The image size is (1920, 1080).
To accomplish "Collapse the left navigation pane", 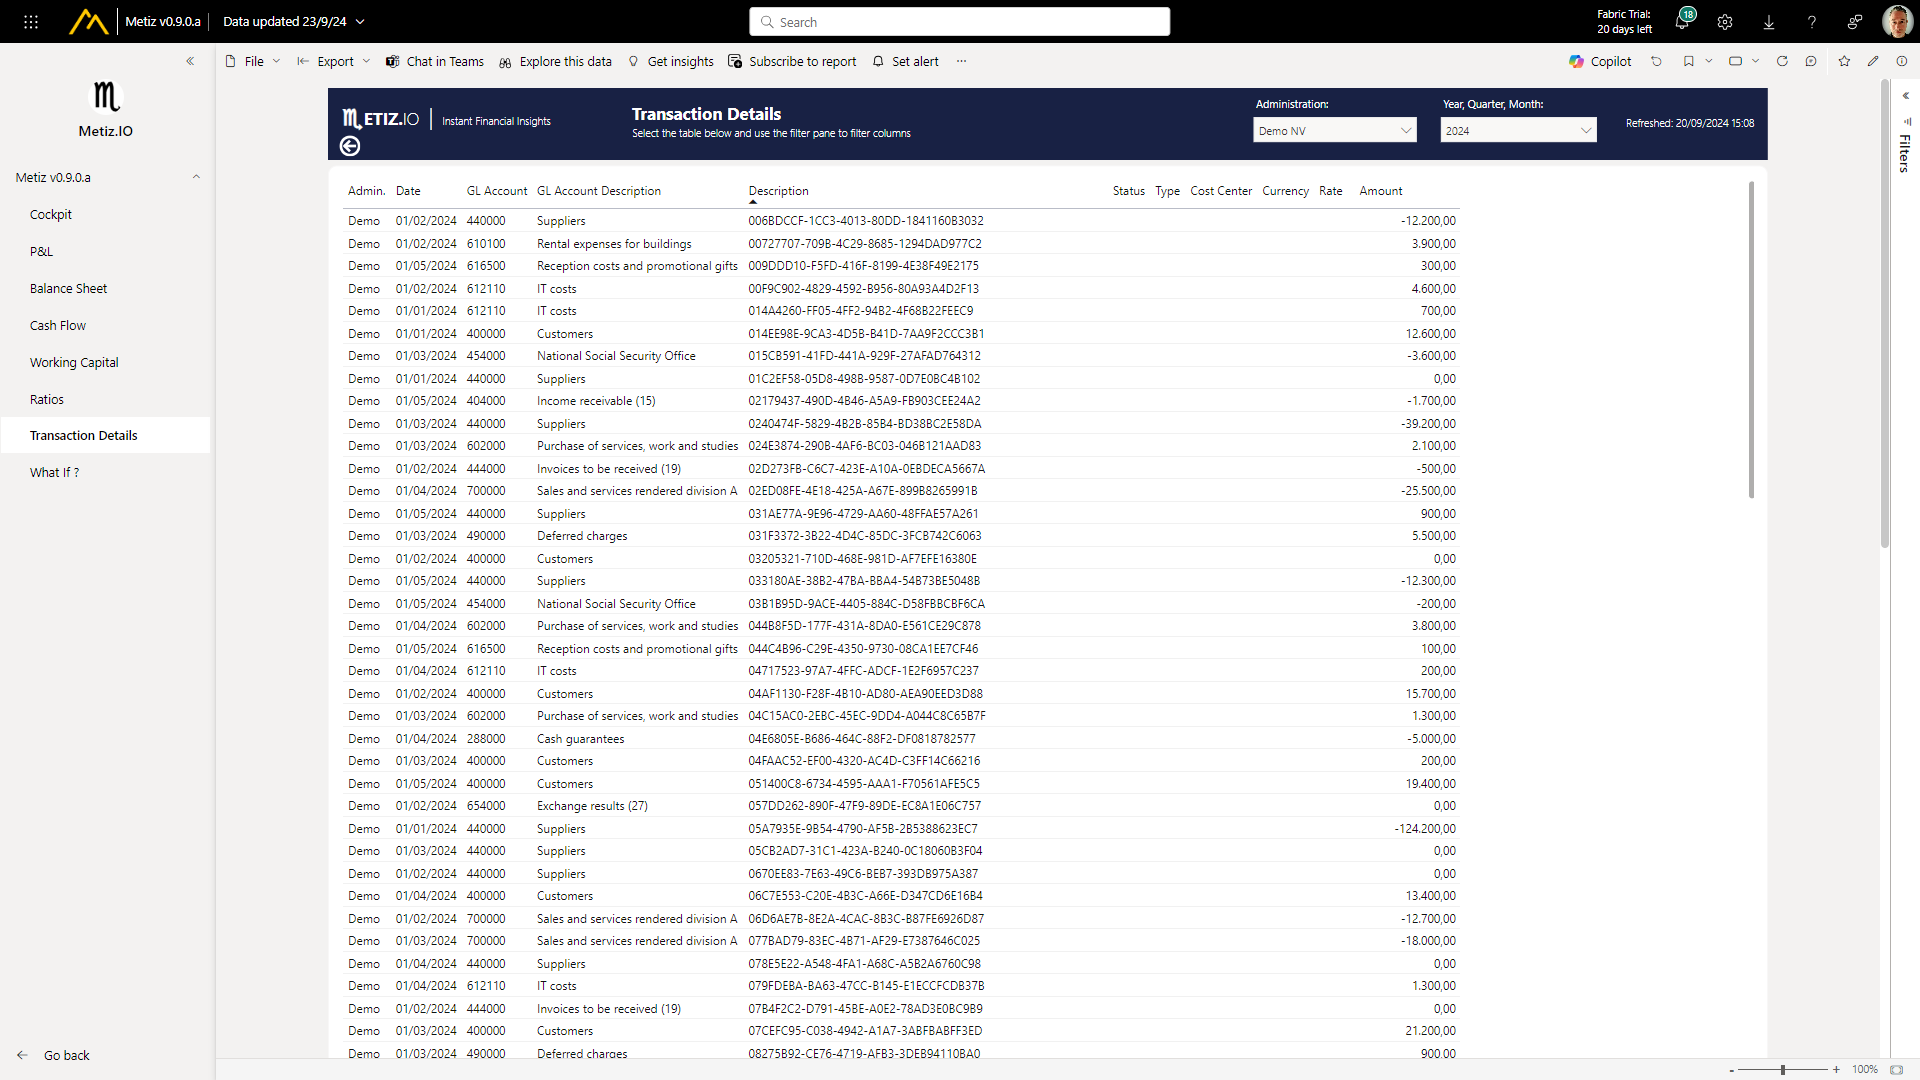I will (x=190, y=61).
